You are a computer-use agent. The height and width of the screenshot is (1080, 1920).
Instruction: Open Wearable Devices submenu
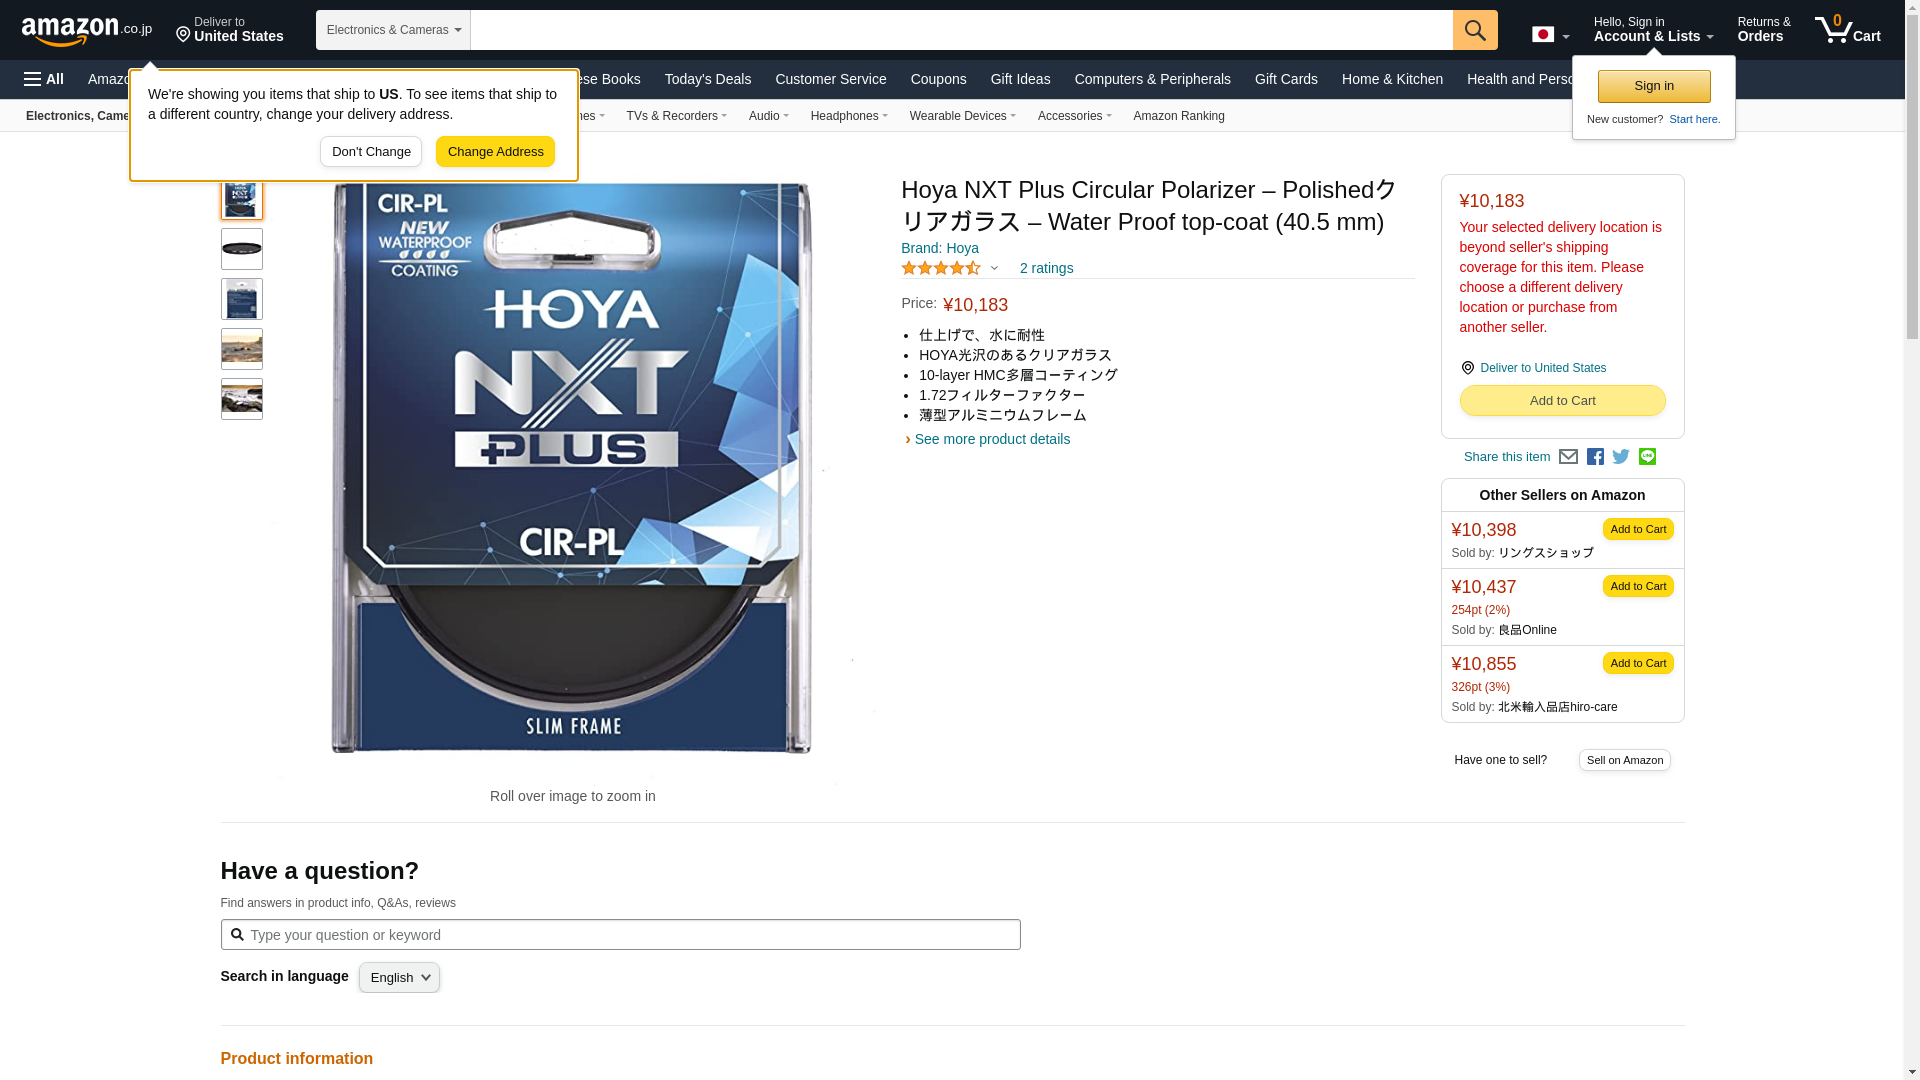tap(962, 116)
